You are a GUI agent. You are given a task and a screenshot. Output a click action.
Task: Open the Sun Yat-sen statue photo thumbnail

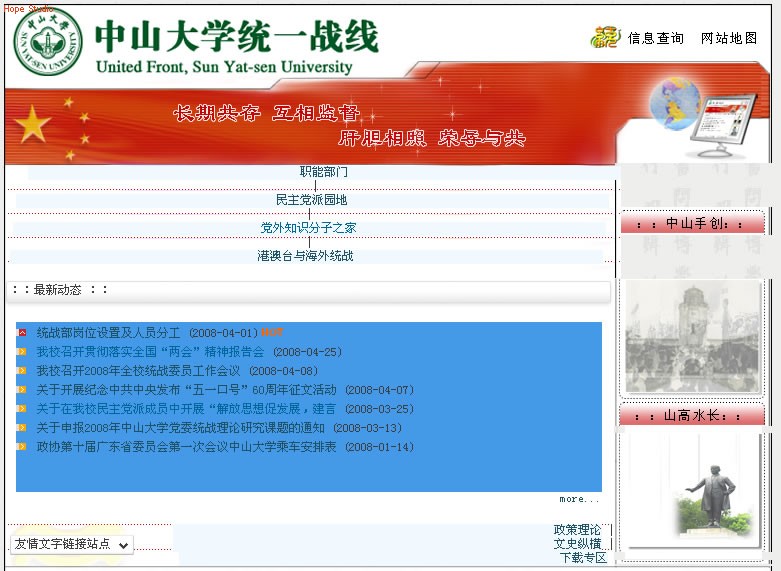point(694,491)
